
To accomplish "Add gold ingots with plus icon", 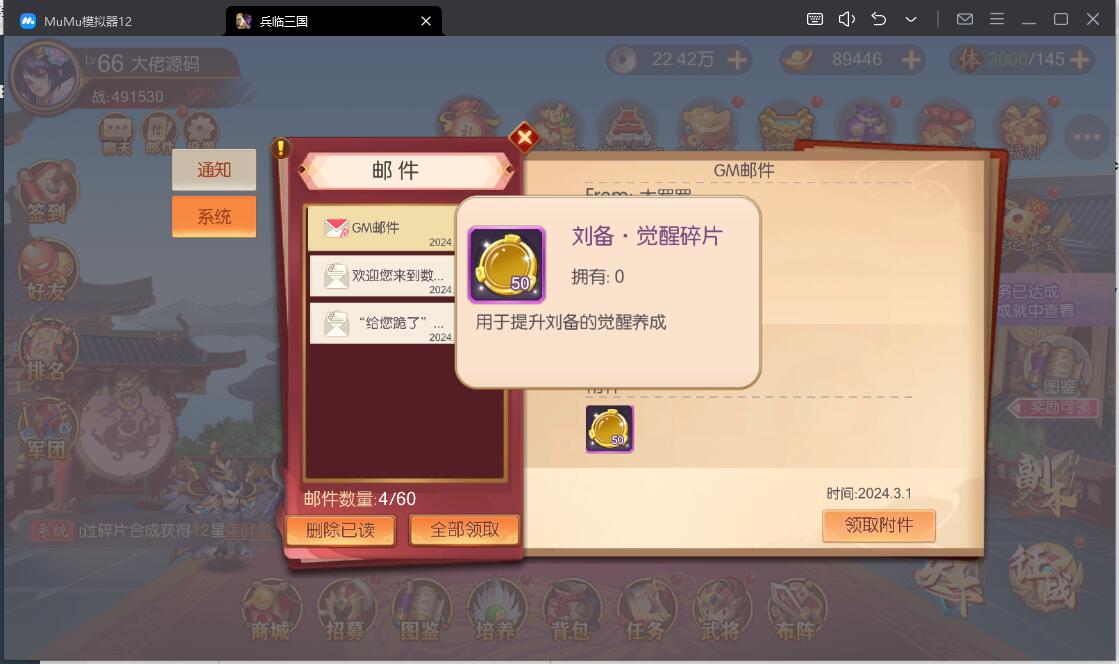I will [911, 59].
